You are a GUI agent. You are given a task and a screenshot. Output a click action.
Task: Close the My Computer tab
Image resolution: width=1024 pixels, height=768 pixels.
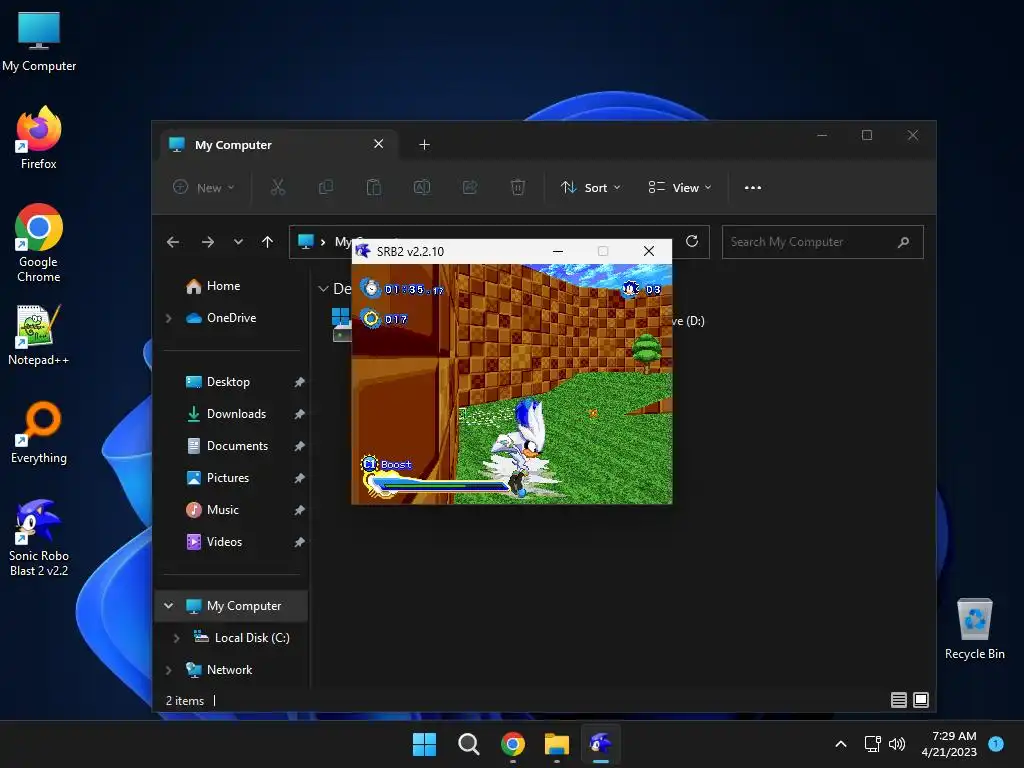coord(378,144)
